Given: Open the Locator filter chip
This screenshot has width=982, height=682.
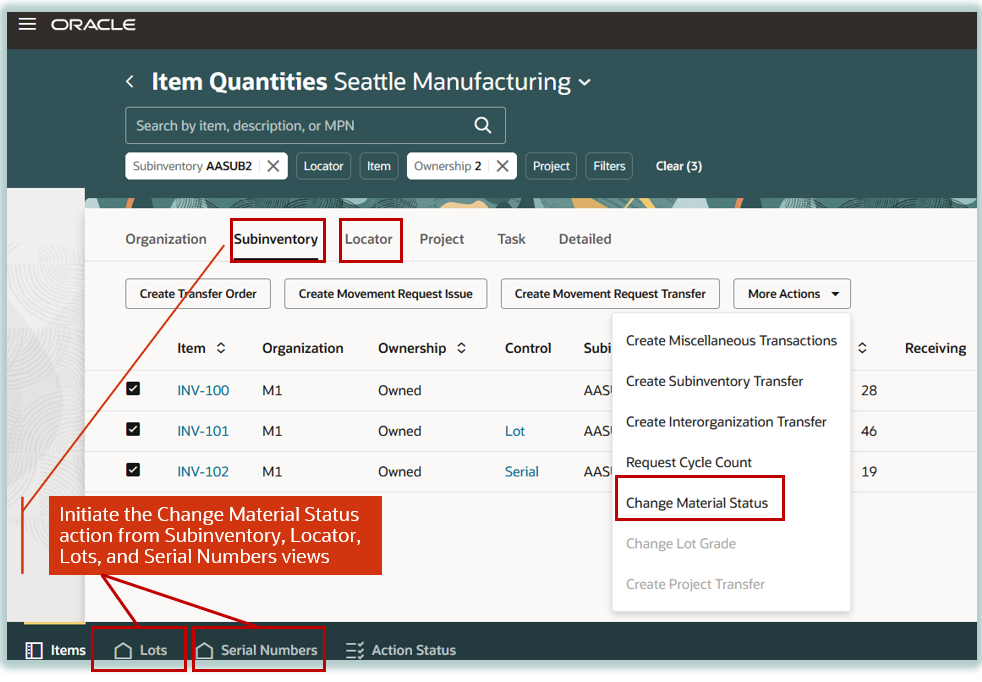Looking at the screenshot, I should pos(323,166).
